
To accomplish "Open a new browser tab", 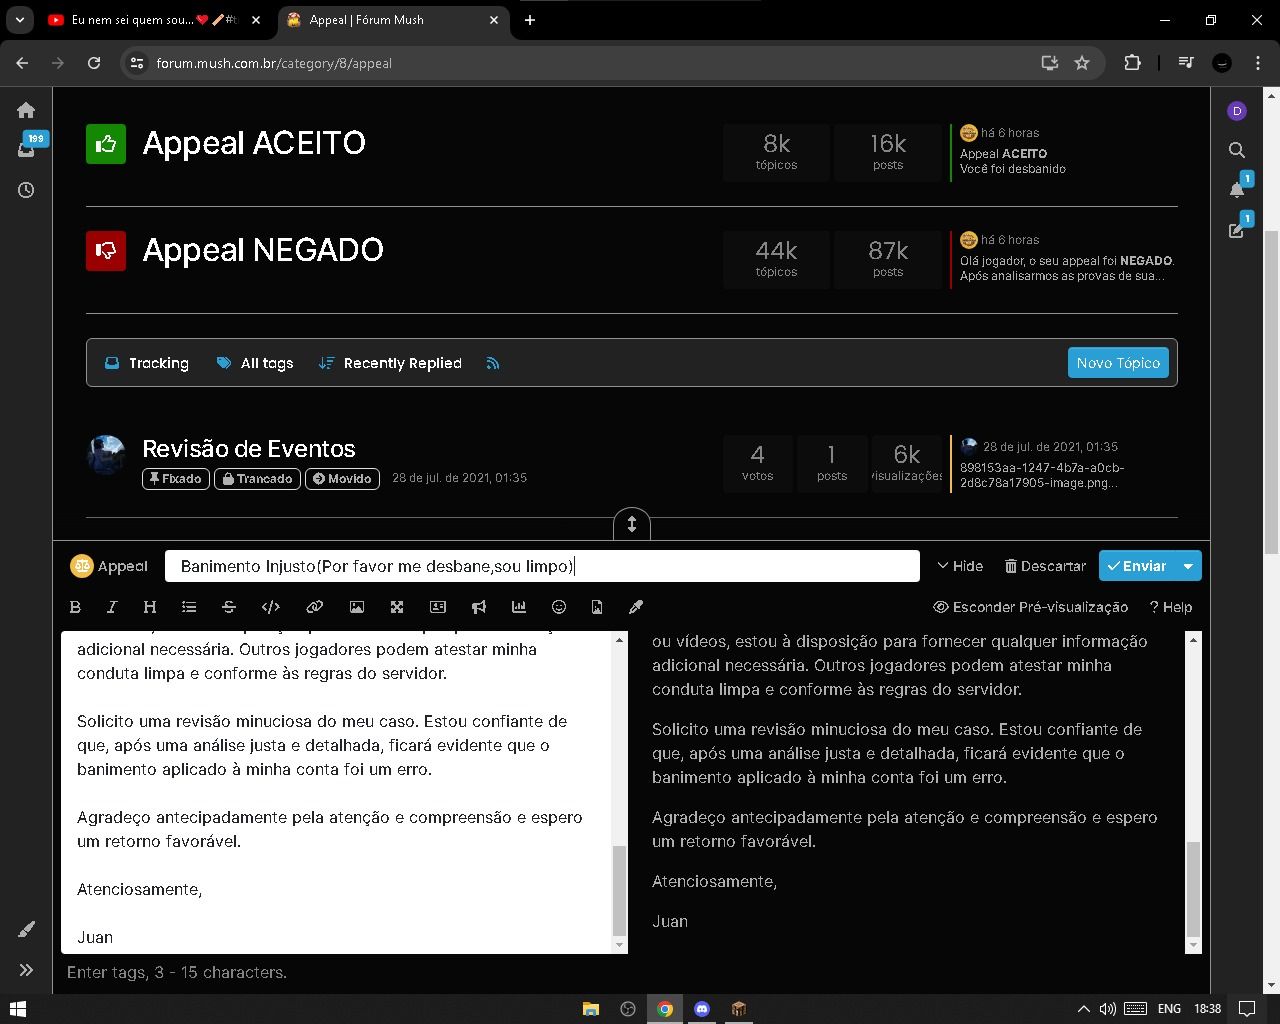I will 530,20.
